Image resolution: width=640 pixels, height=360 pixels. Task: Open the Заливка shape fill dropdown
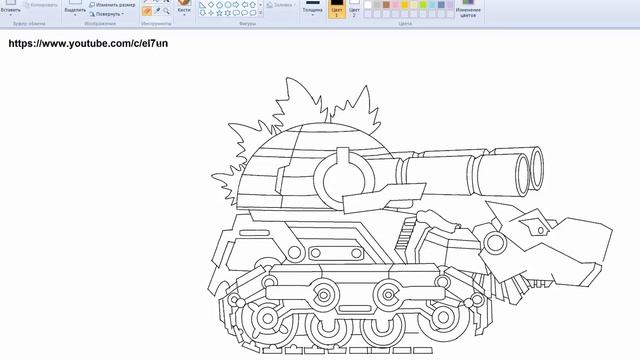280,5
